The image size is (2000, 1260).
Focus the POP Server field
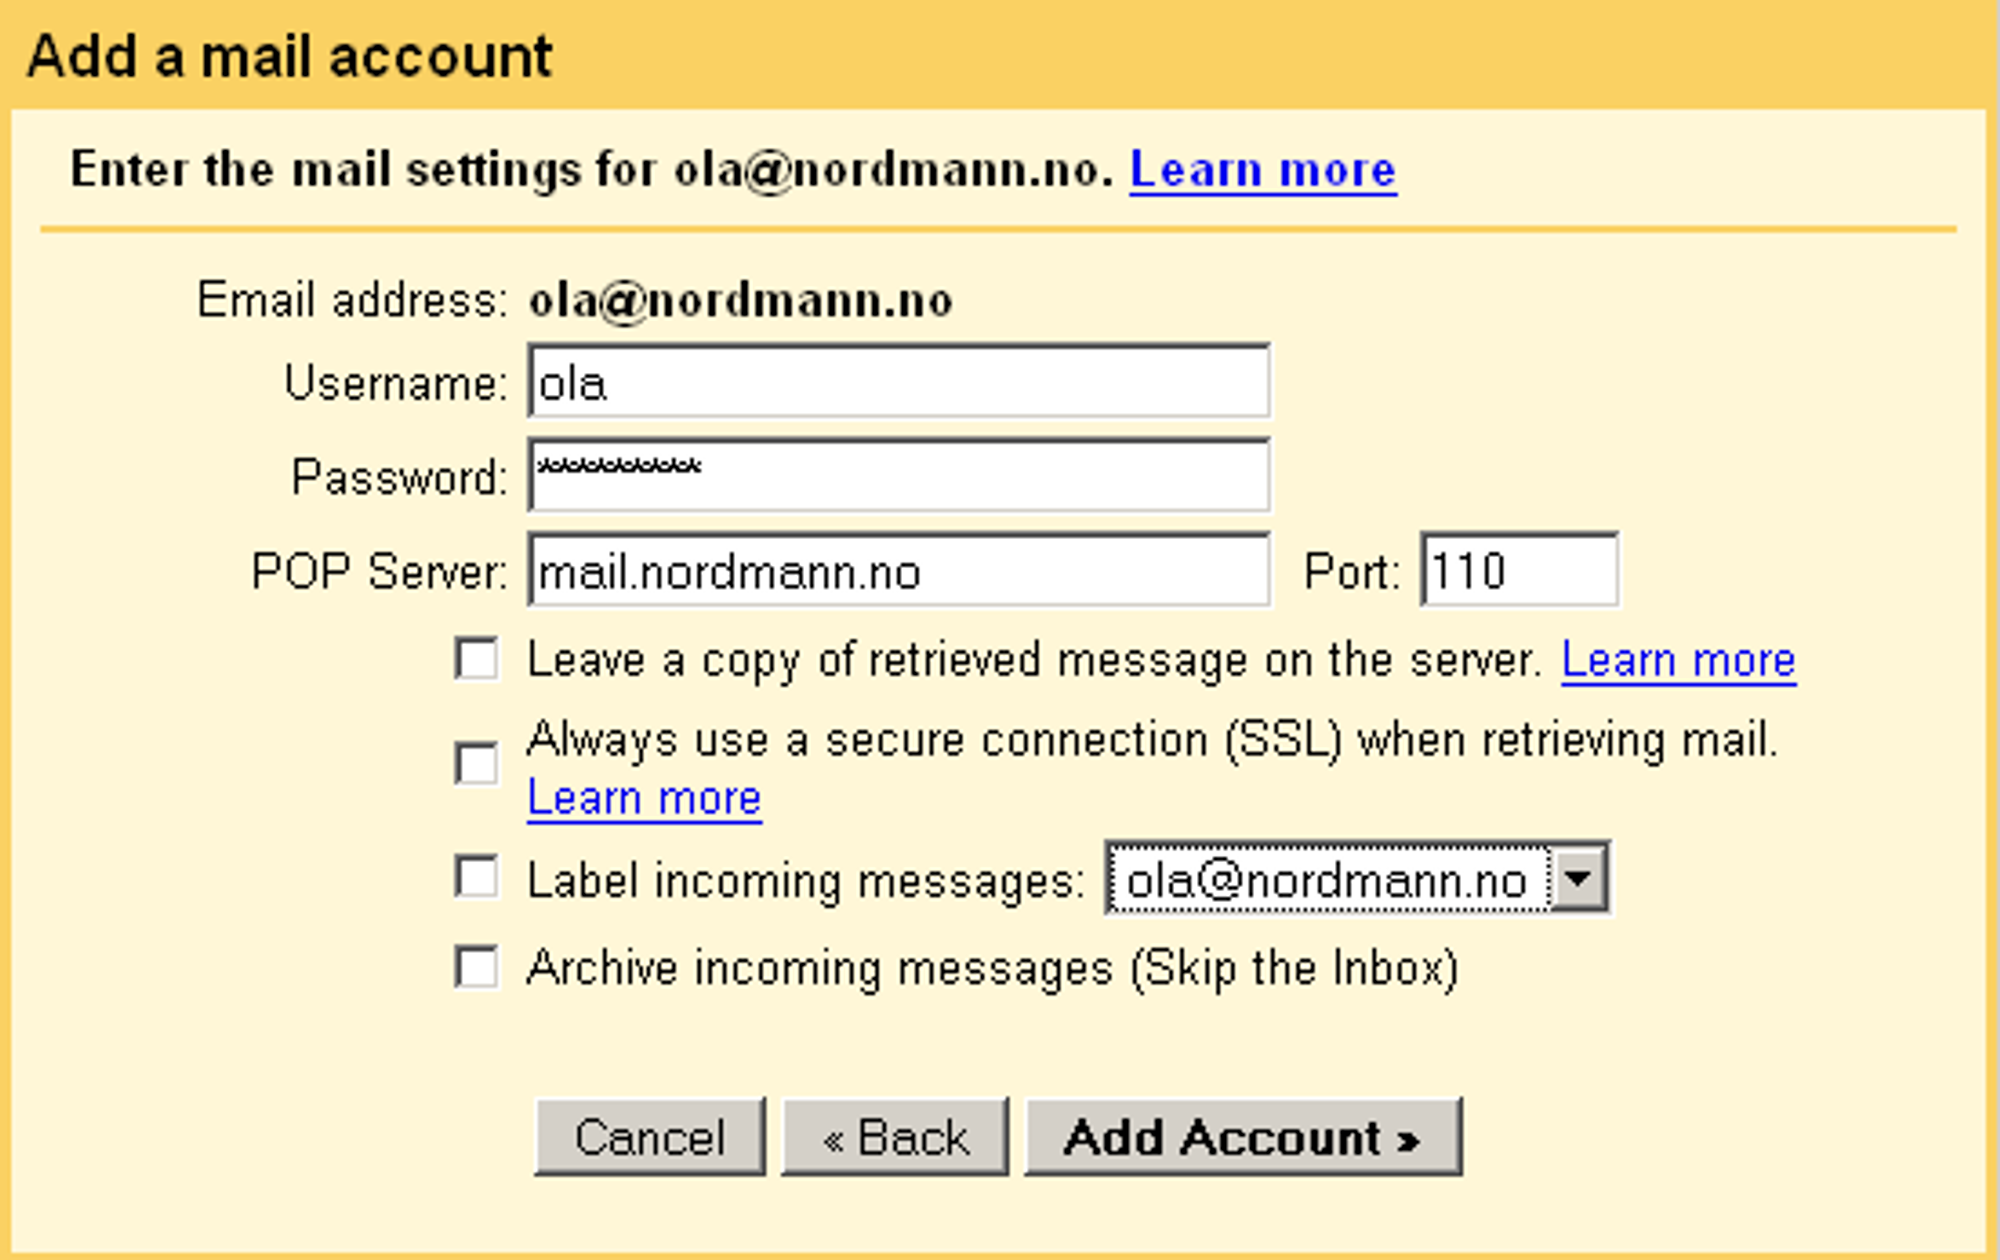click(899, 570)
